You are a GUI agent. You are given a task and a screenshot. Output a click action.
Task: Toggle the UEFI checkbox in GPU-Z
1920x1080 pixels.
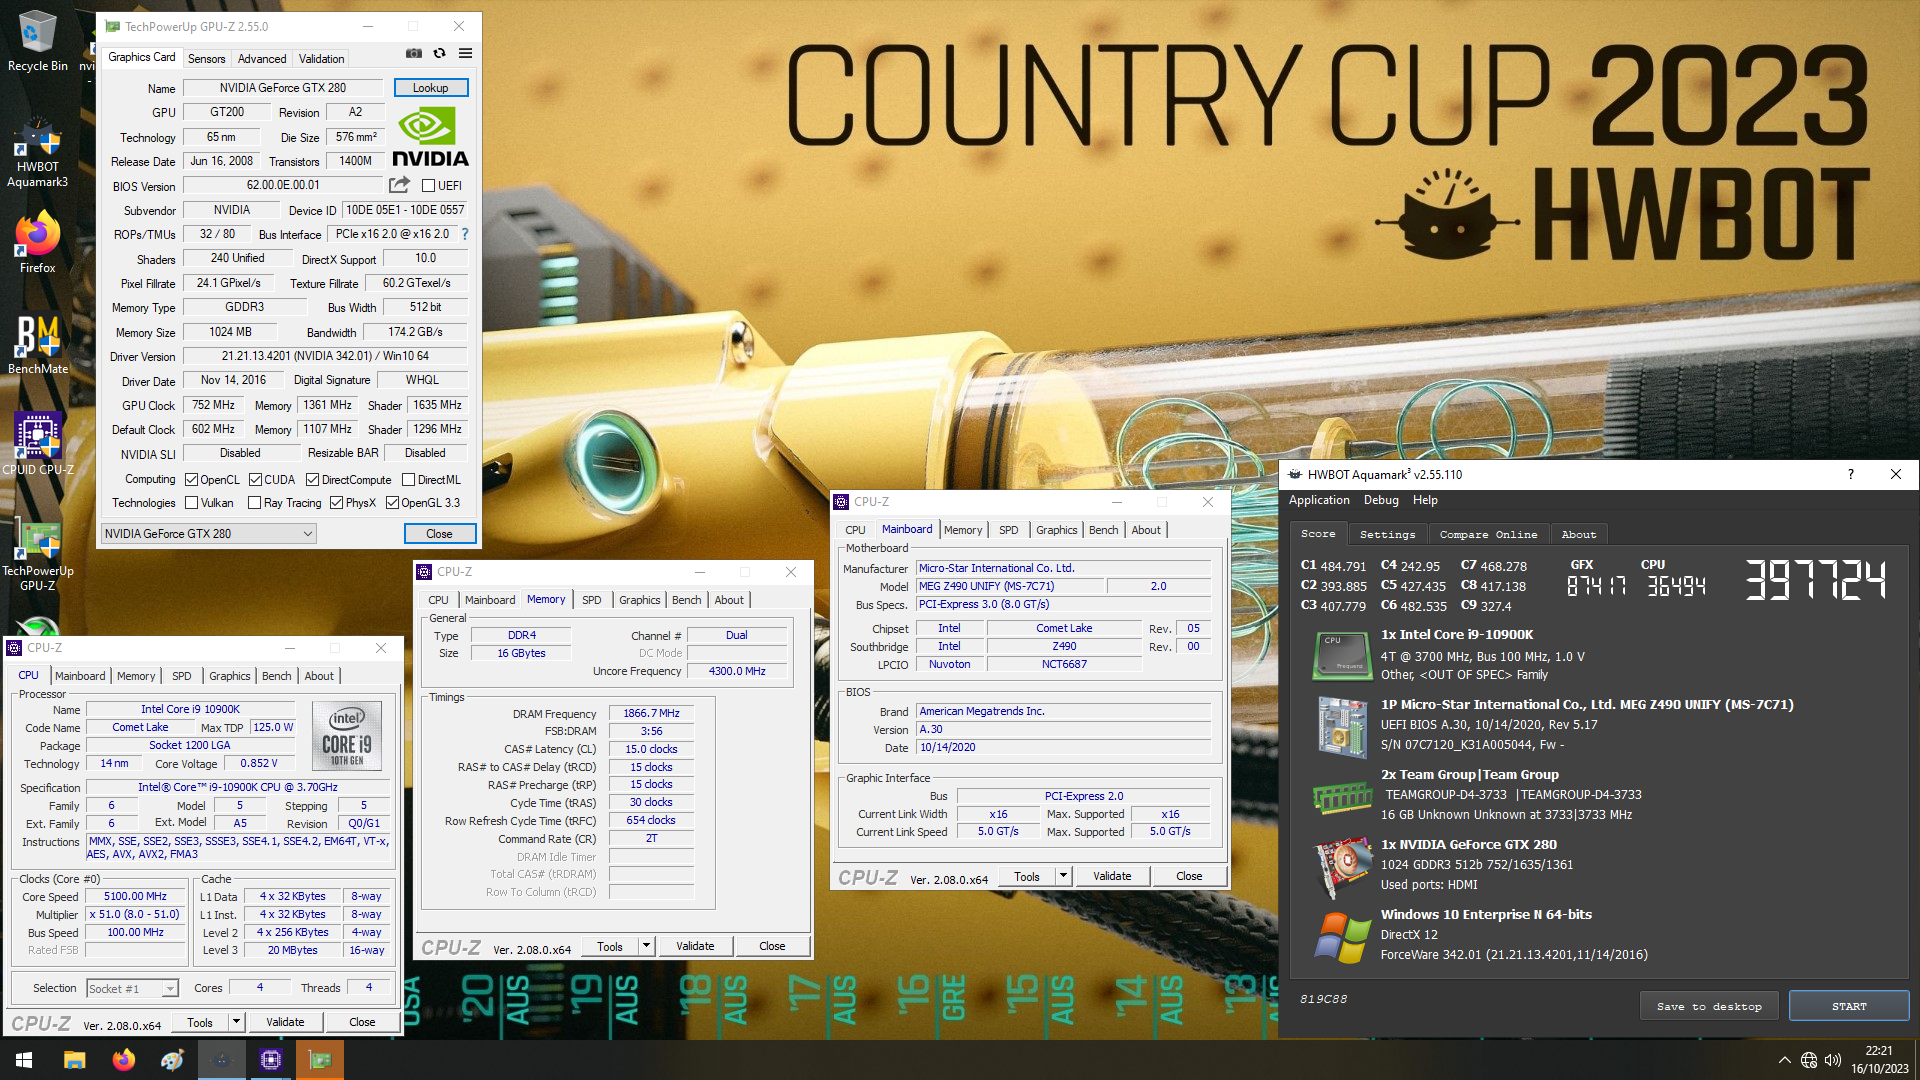(x=428, y=186)
